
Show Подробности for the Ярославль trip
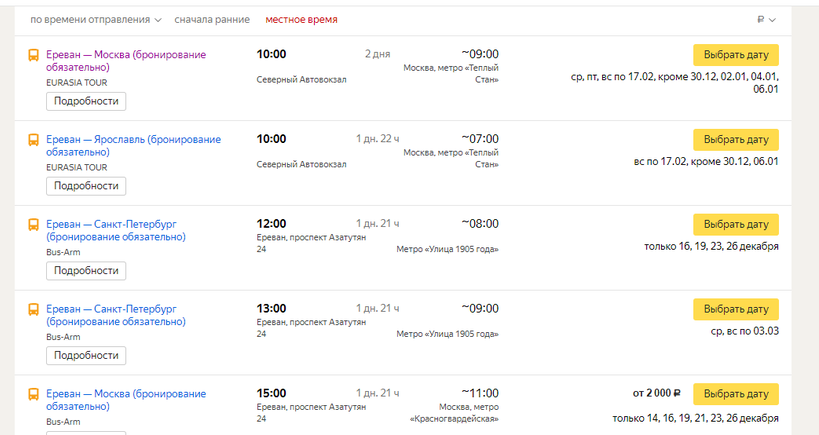coord(86,186)
